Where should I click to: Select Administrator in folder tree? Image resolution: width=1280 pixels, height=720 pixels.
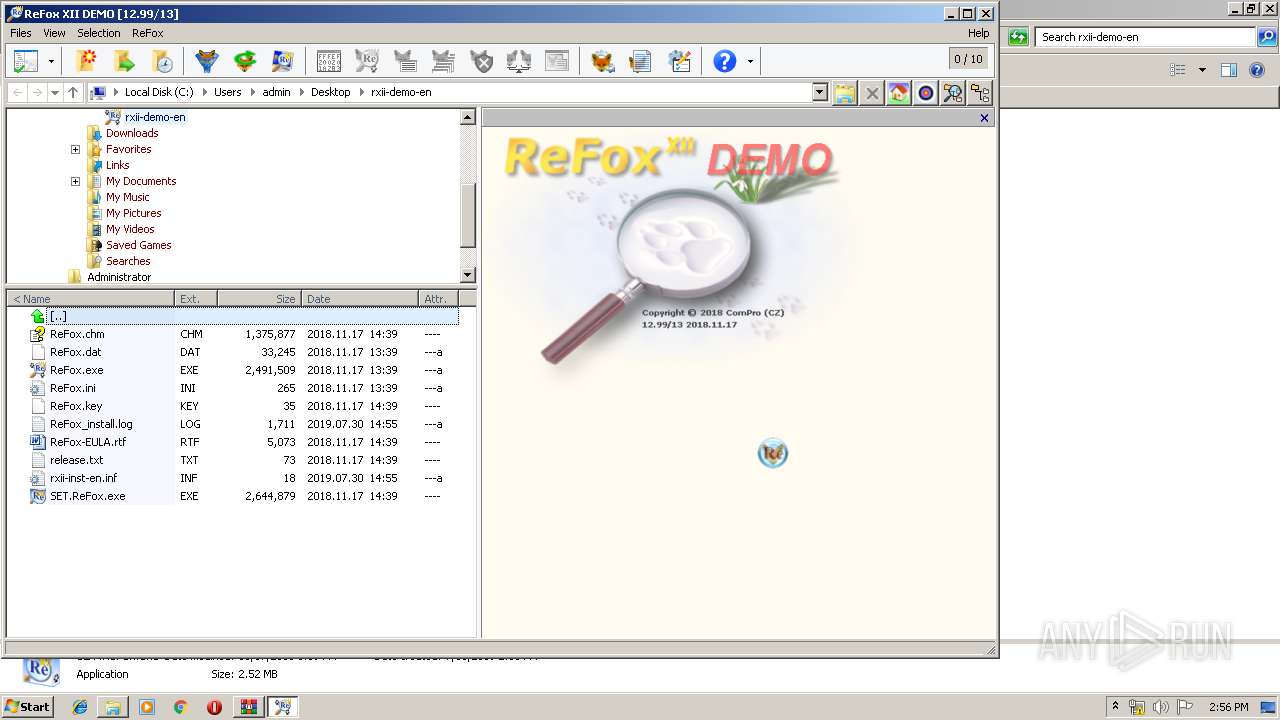coord(119,277)
